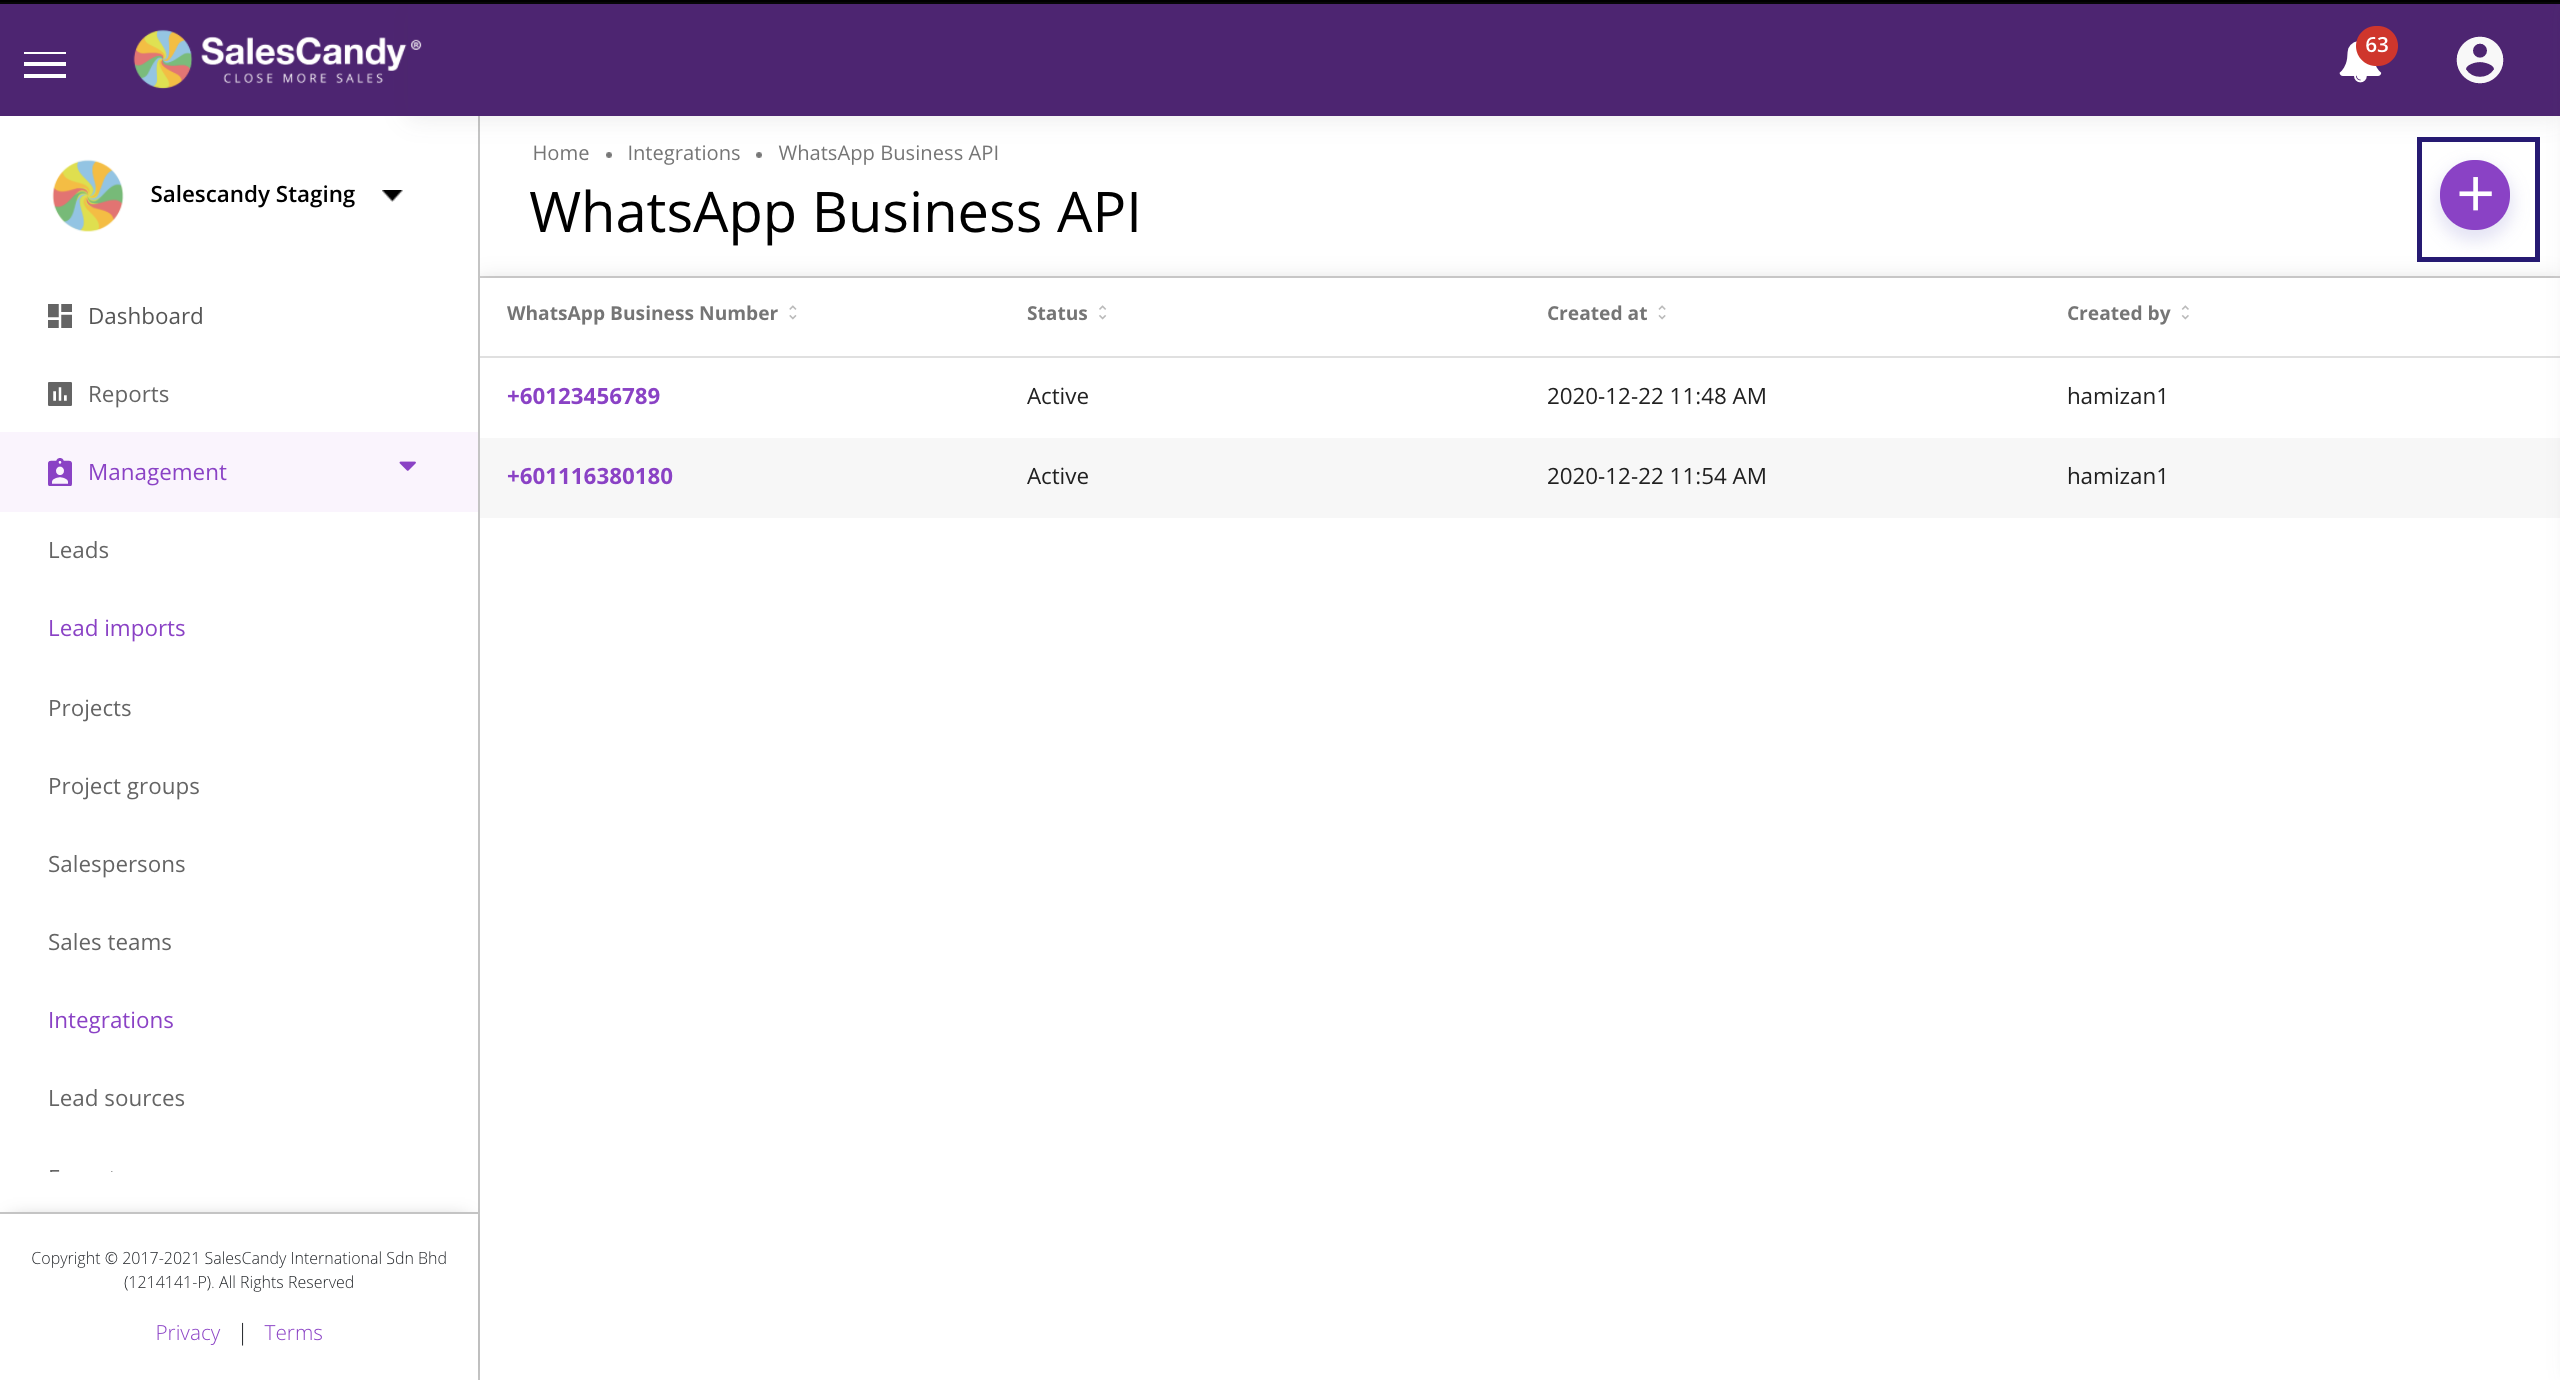
Task: Open the user account profile icon
Action: 2479,60
